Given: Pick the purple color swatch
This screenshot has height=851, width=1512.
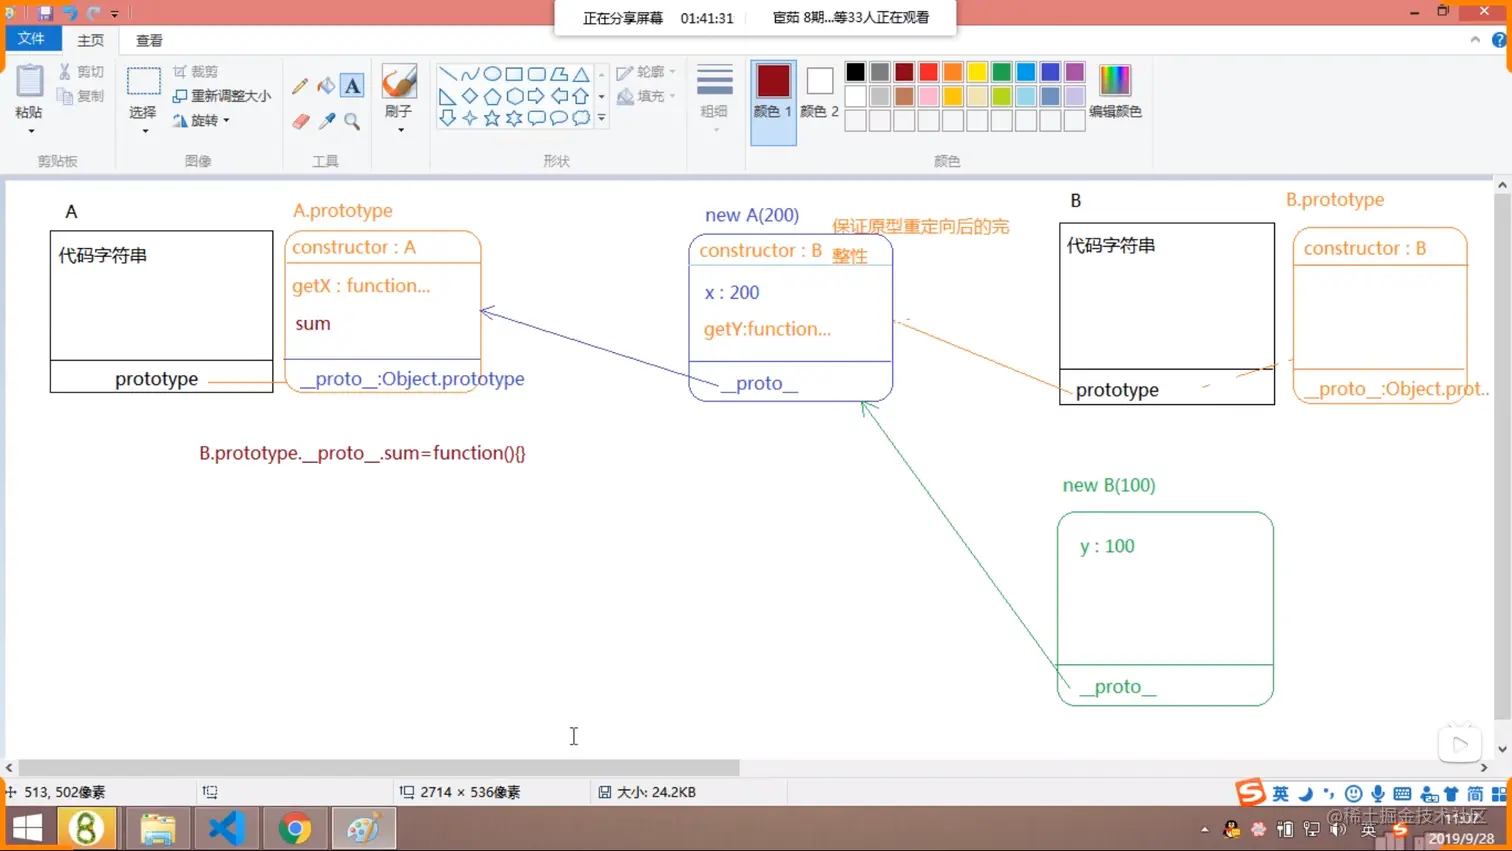Looking at the screenshot, I should point(1074,72).
